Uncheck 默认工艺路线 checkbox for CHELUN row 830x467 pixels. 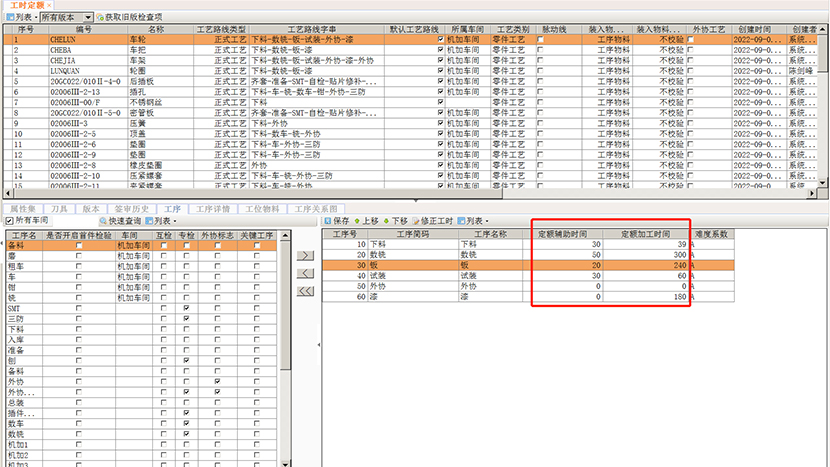pos(441,39)
